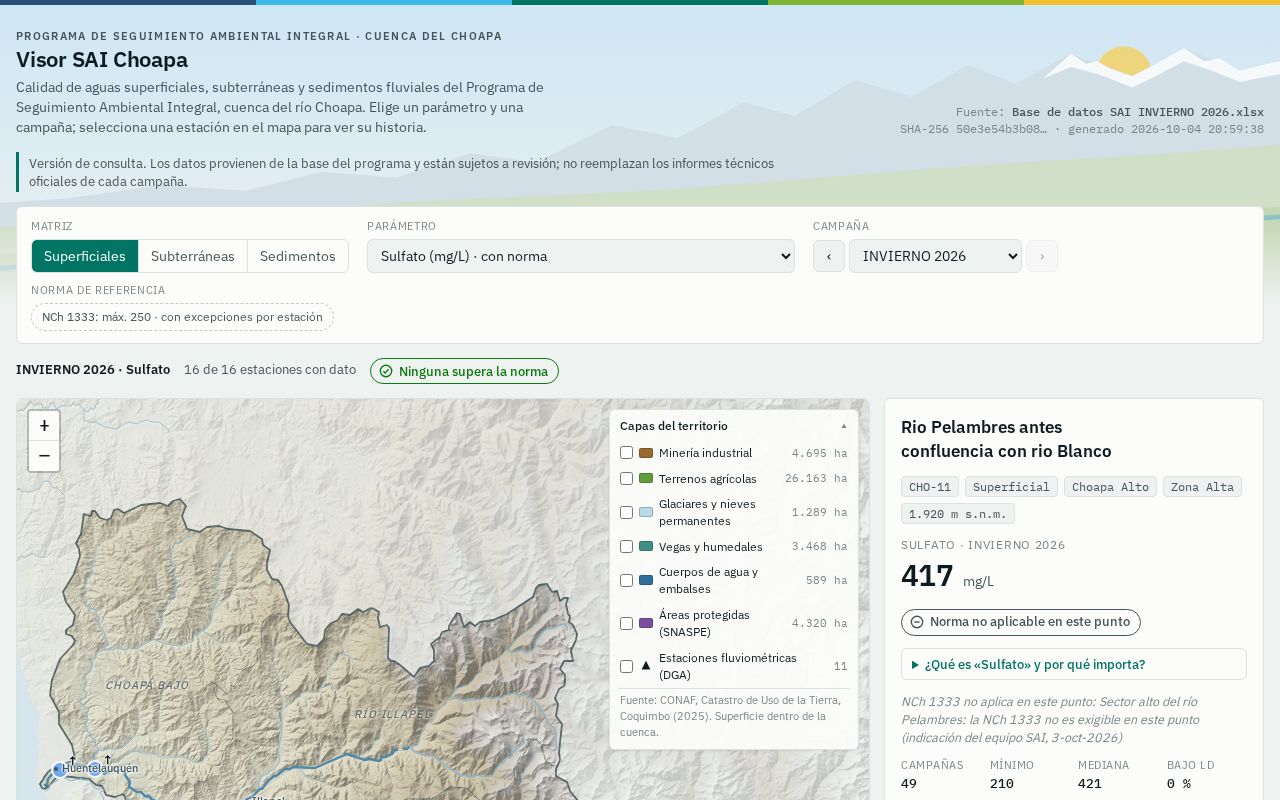Zoom out of the map with minus
This screenshot has height=800, width=1280.
click(44, 456)
